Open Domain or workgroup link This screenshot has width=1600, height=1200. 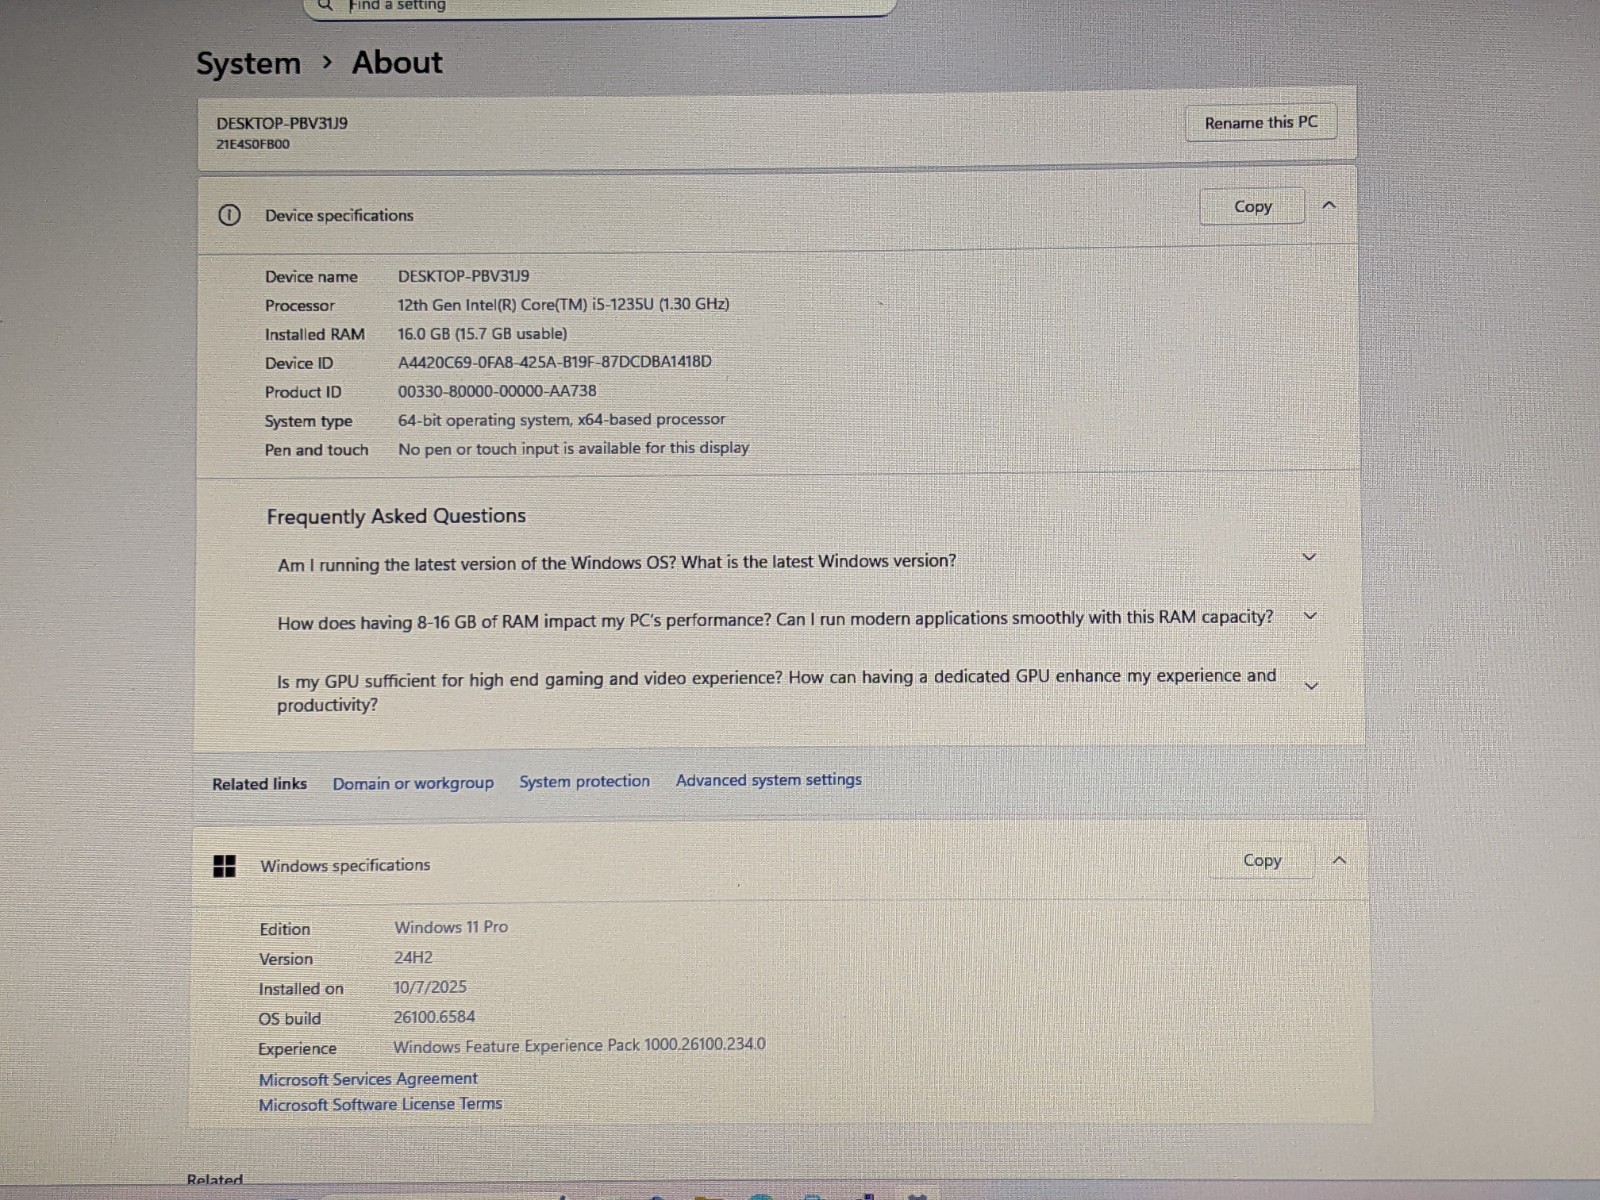(x=413, y=783)
